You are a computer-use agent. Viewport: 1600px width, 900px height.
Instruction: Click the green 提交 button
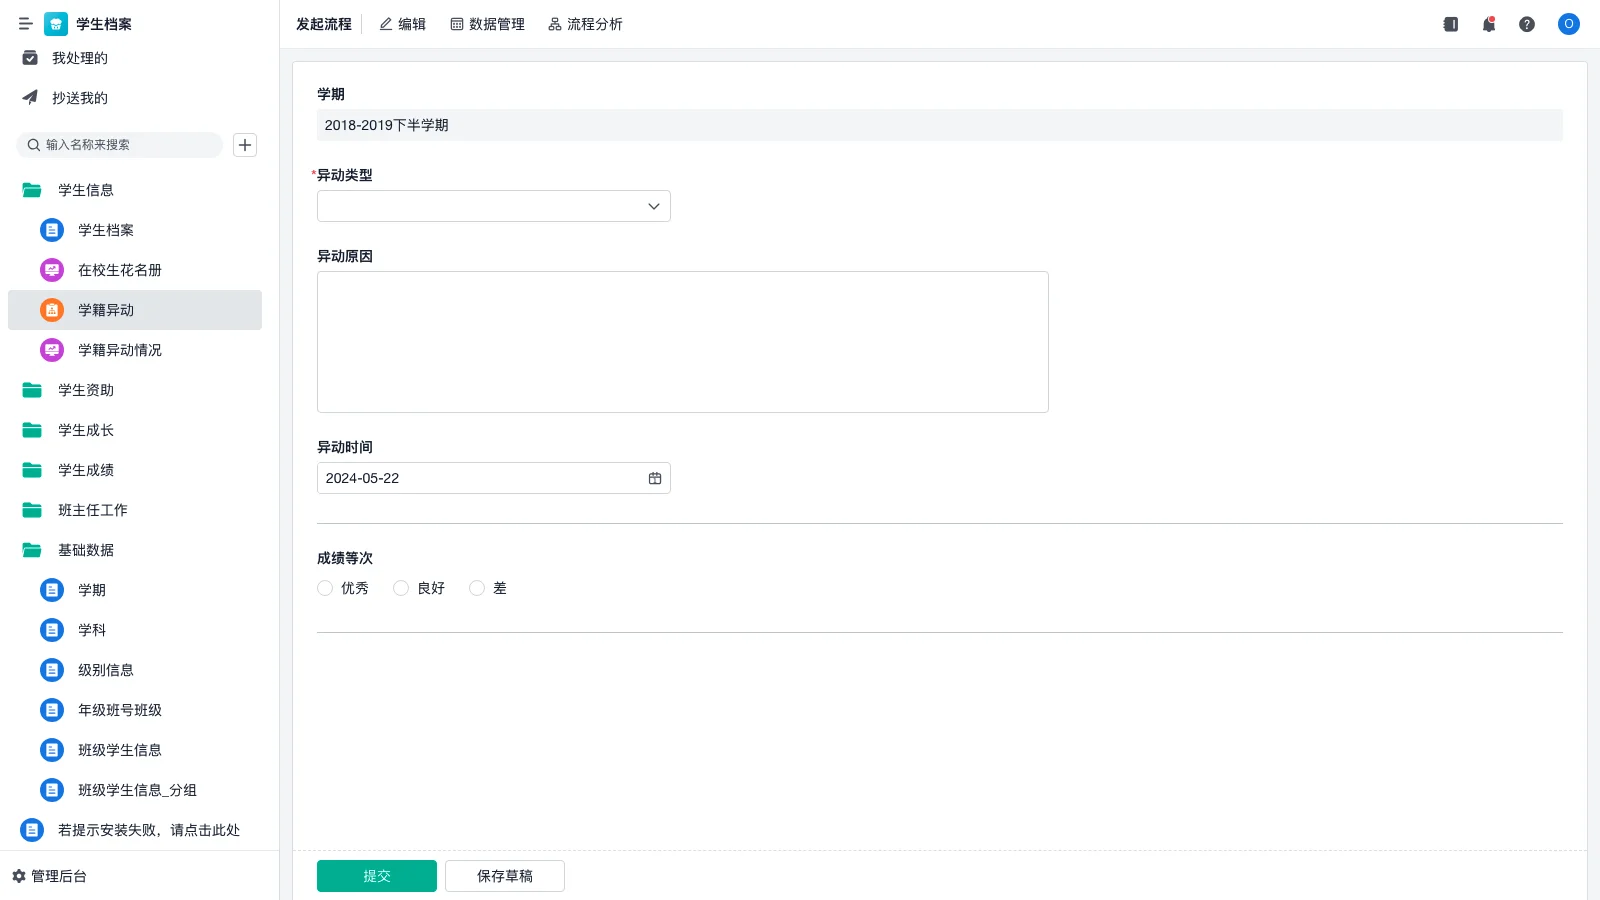(376, 876)
